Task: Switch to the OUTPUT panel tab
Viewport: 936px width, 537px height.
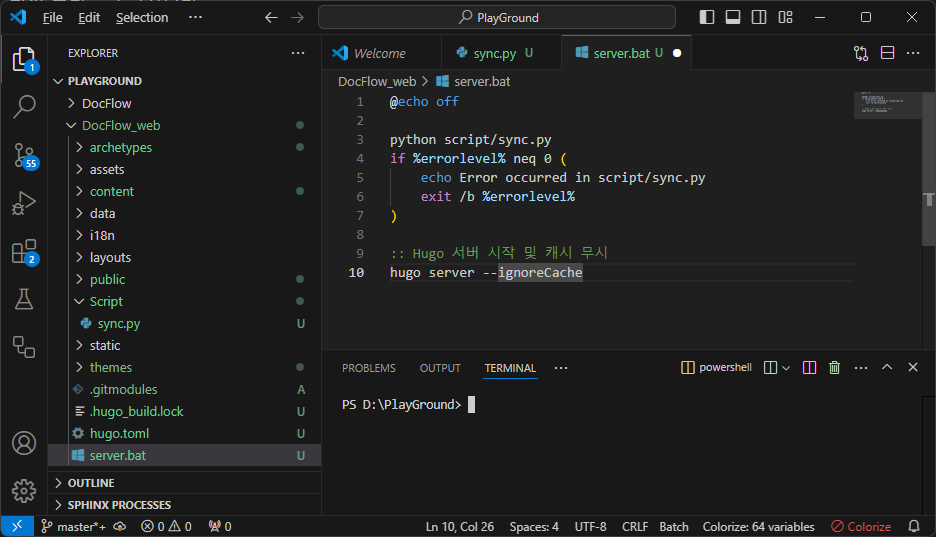Action: coord(440,368)
